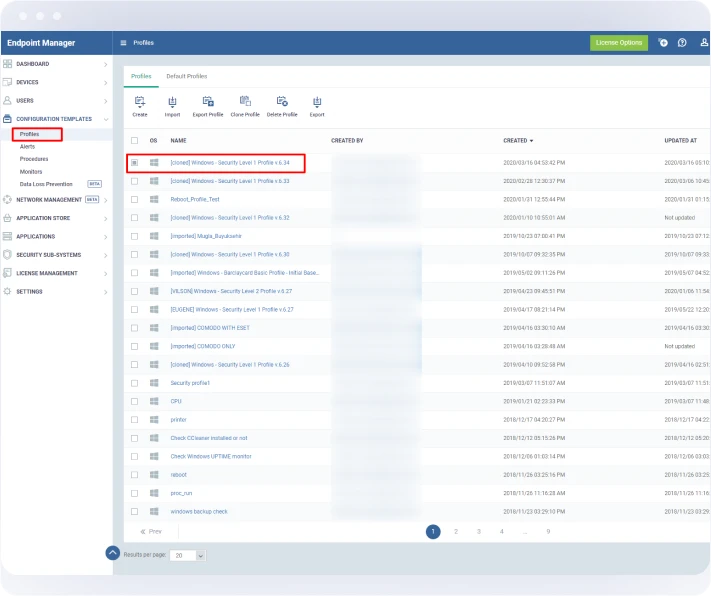This screenshot has width=711, height=596.
Task: Switch to the Default Profiles tab
Action: (x=187, y=76)
